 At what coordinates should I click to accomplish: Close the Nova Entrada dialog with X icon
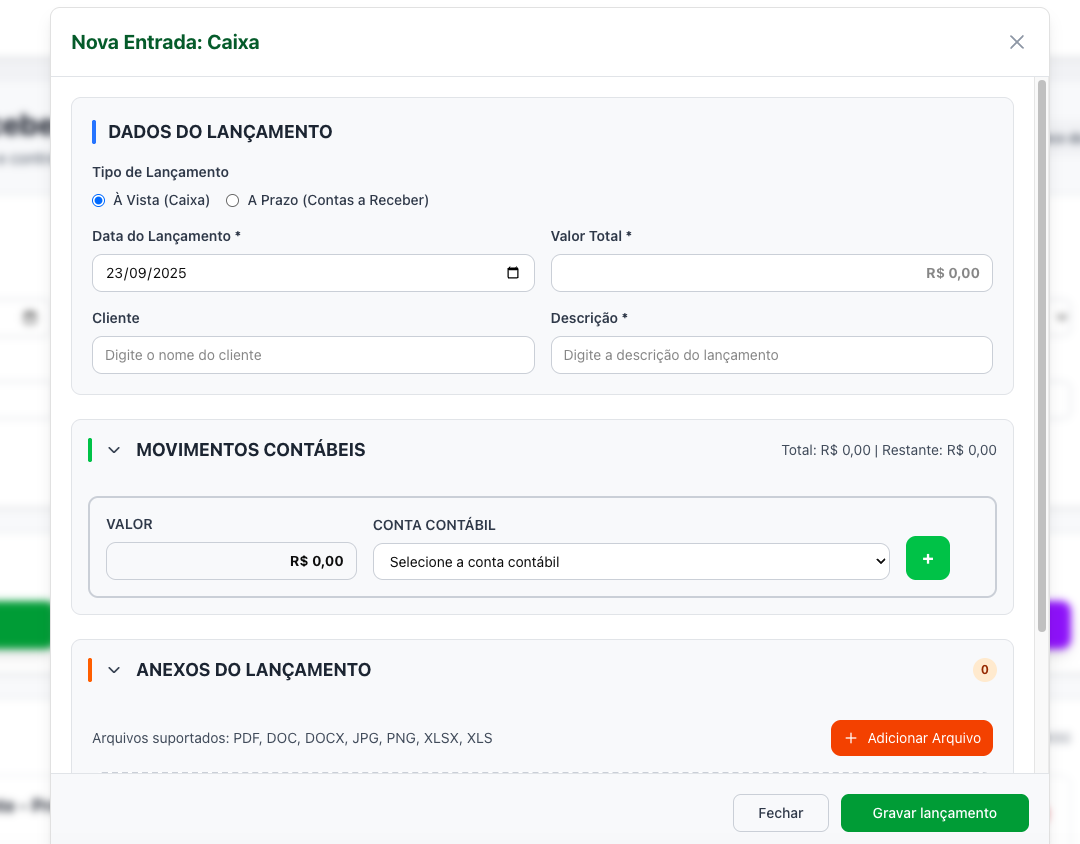point(1017,42)
